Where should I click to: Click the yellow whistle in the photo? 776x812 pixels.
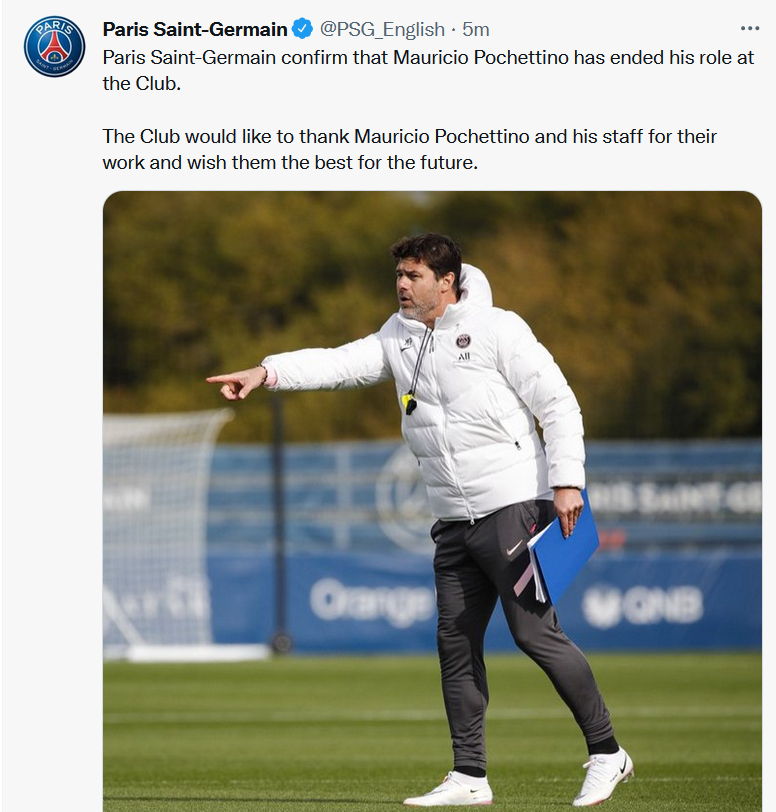click(410, 403)
